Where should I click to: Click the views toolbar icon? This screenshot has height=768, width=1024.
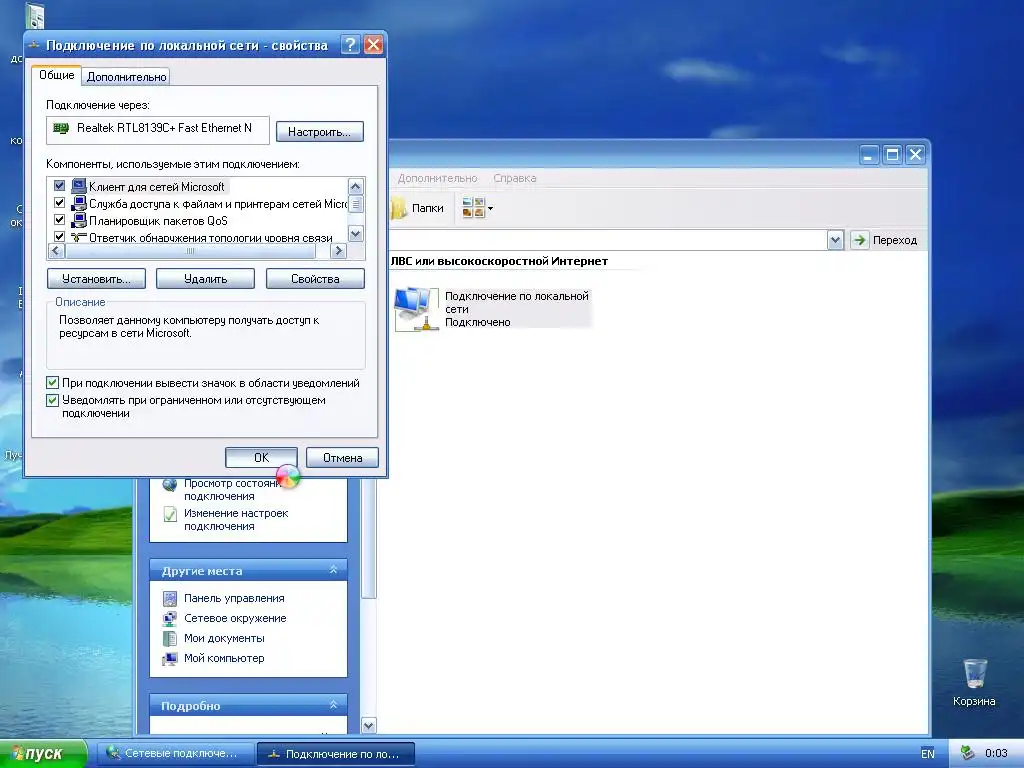point(473,208)
